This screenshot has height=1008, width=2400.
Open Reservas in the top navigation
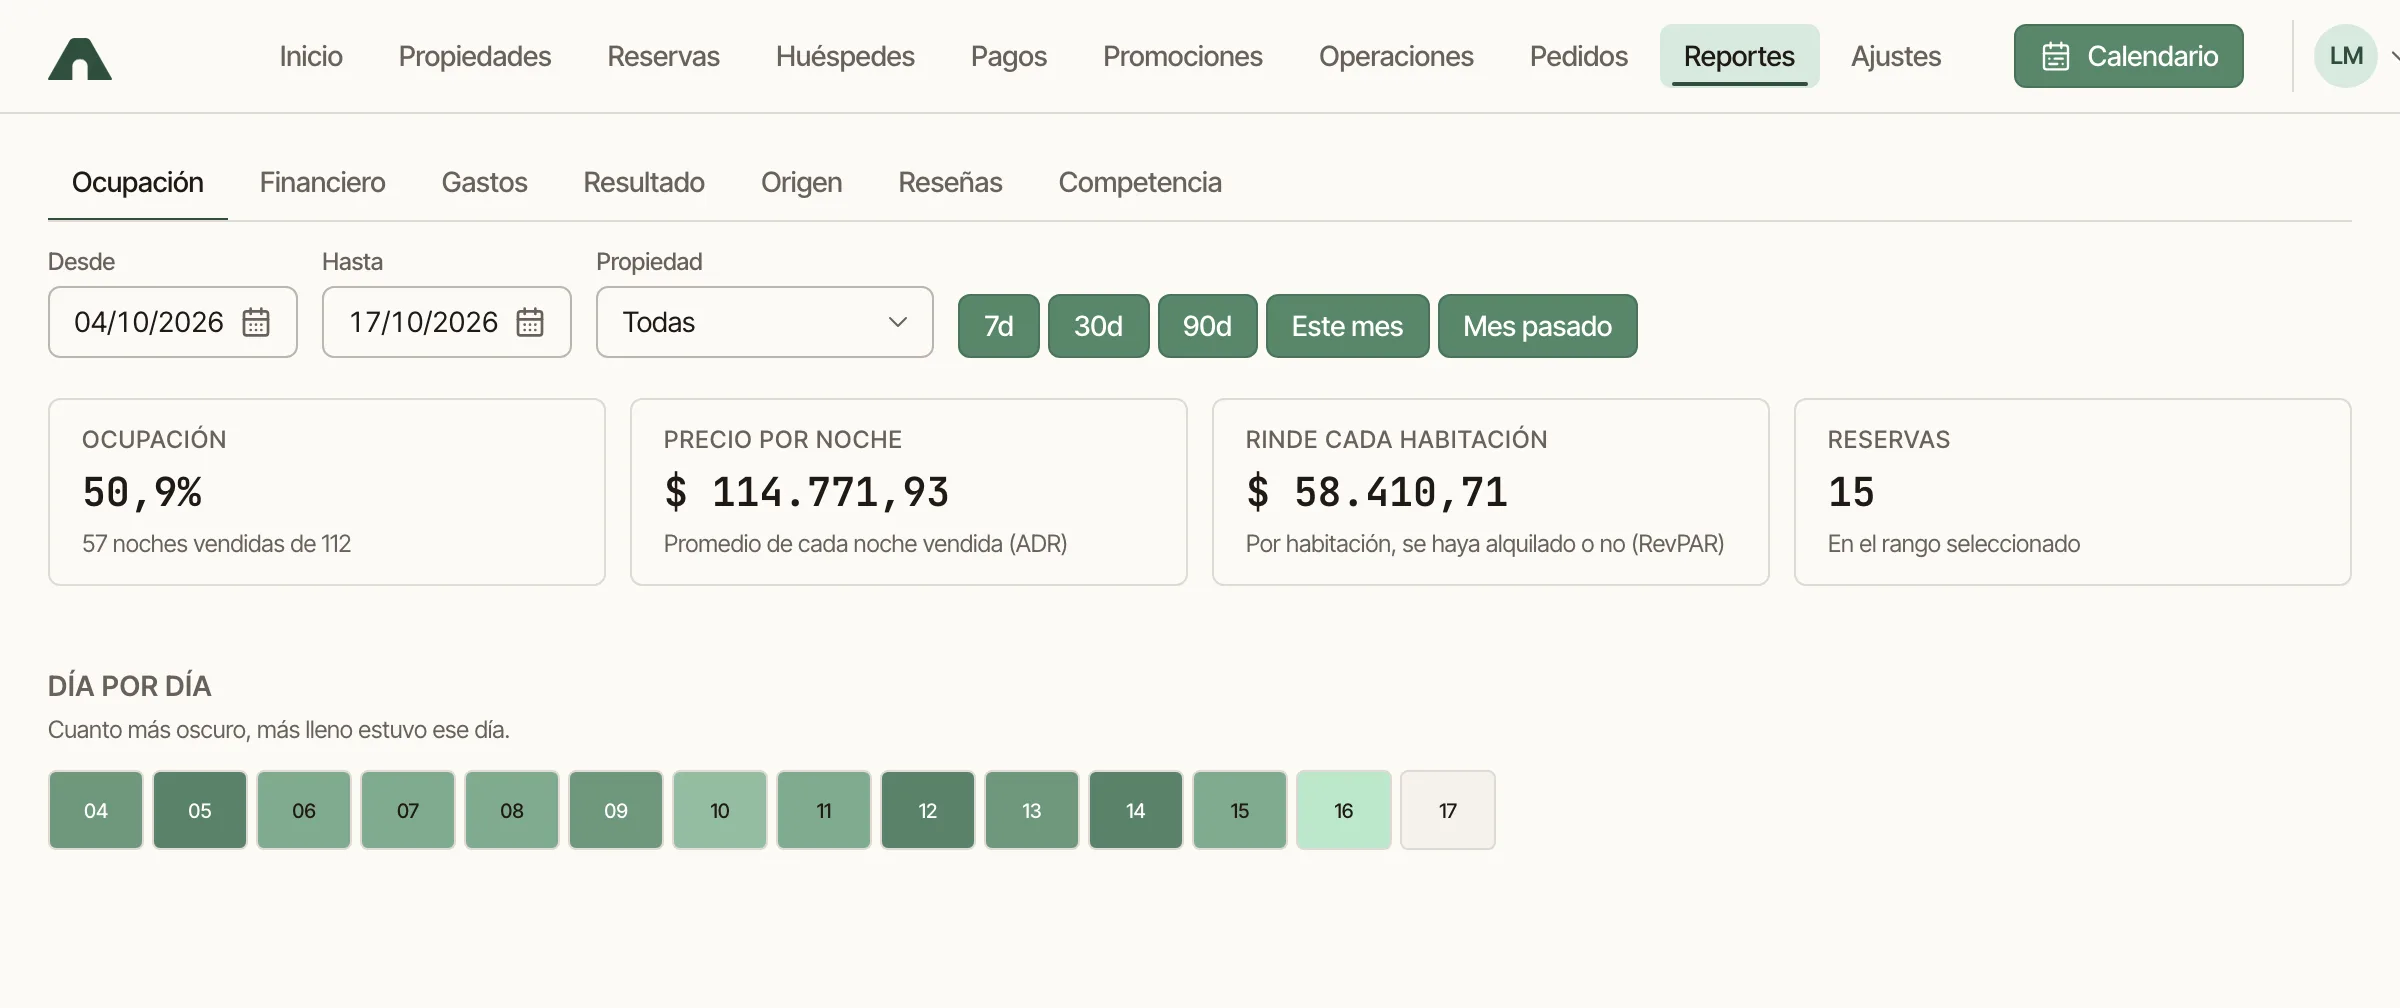click(663, 56)
